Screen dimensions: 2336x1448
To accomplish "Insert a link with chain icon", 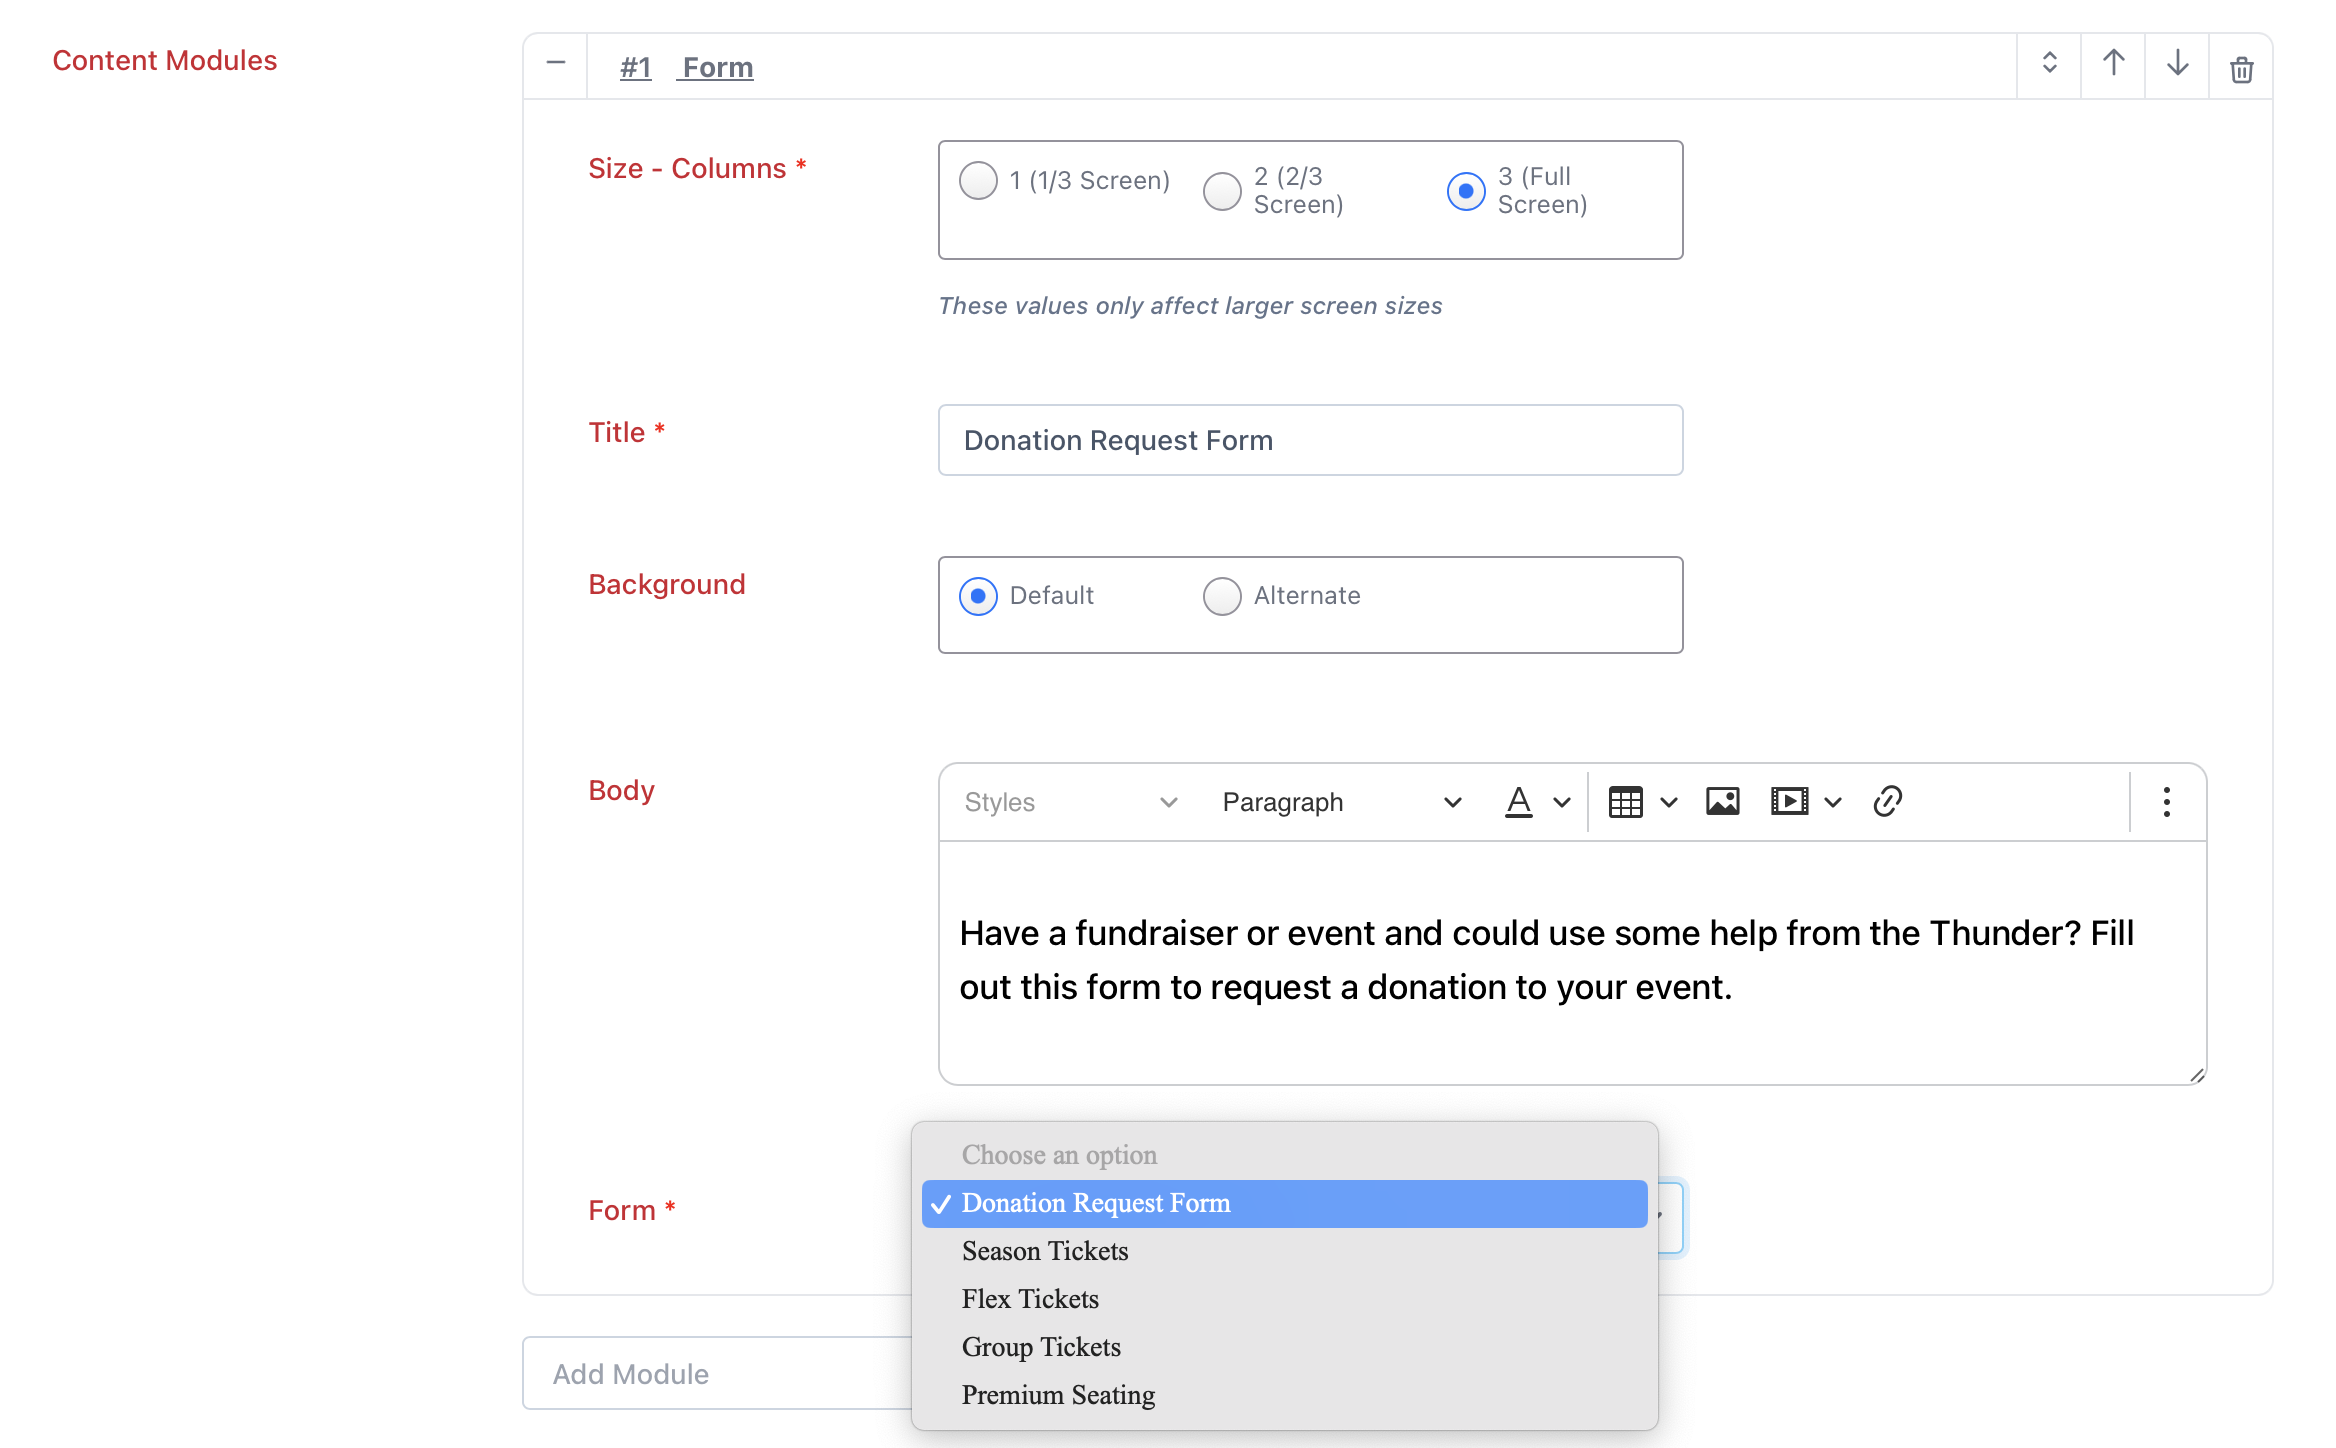I will point(1887,802).
